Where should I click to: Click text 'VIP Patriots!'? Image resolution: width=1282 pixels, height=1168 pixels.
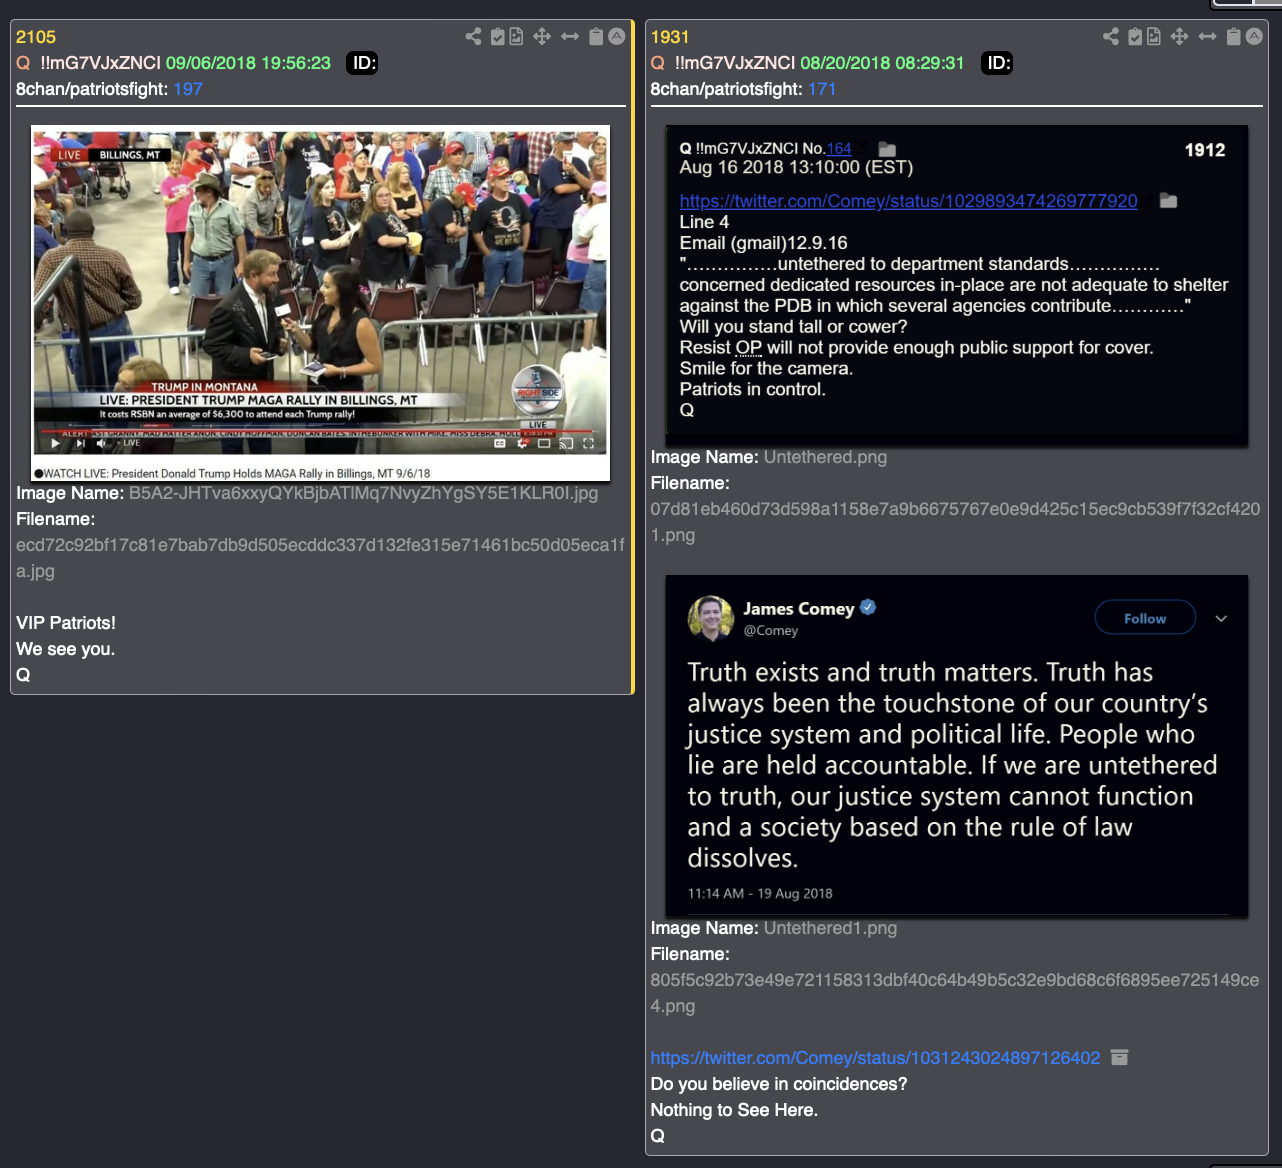[66, 623]
